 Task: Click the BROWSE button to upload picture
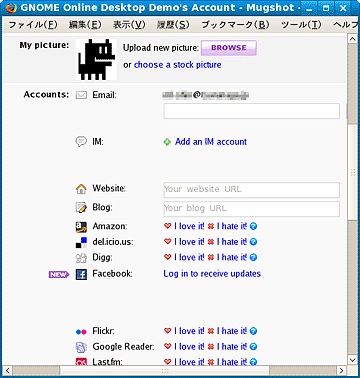coord(229,48)
